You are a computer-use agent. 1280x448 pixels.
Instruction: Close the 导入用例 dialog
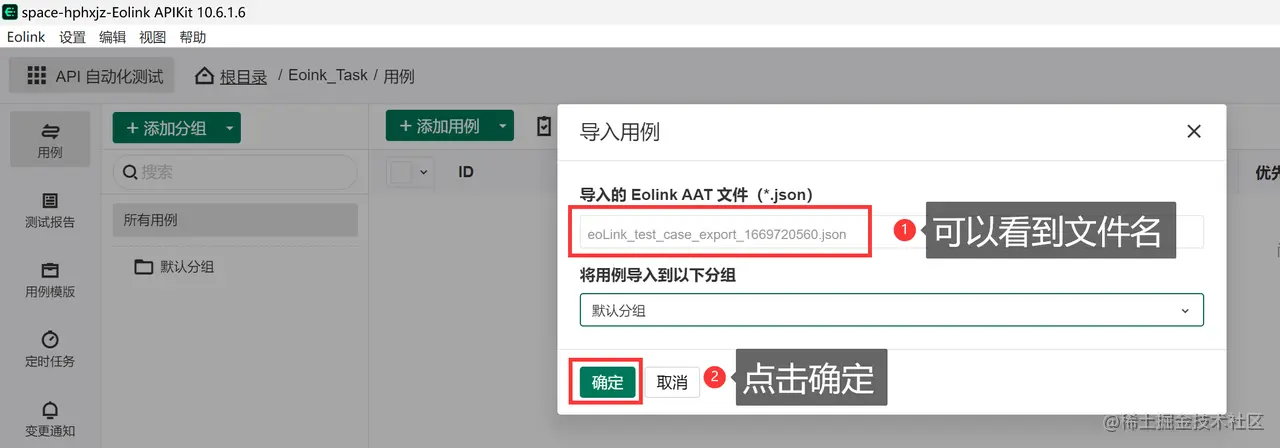click(1193, 131)
